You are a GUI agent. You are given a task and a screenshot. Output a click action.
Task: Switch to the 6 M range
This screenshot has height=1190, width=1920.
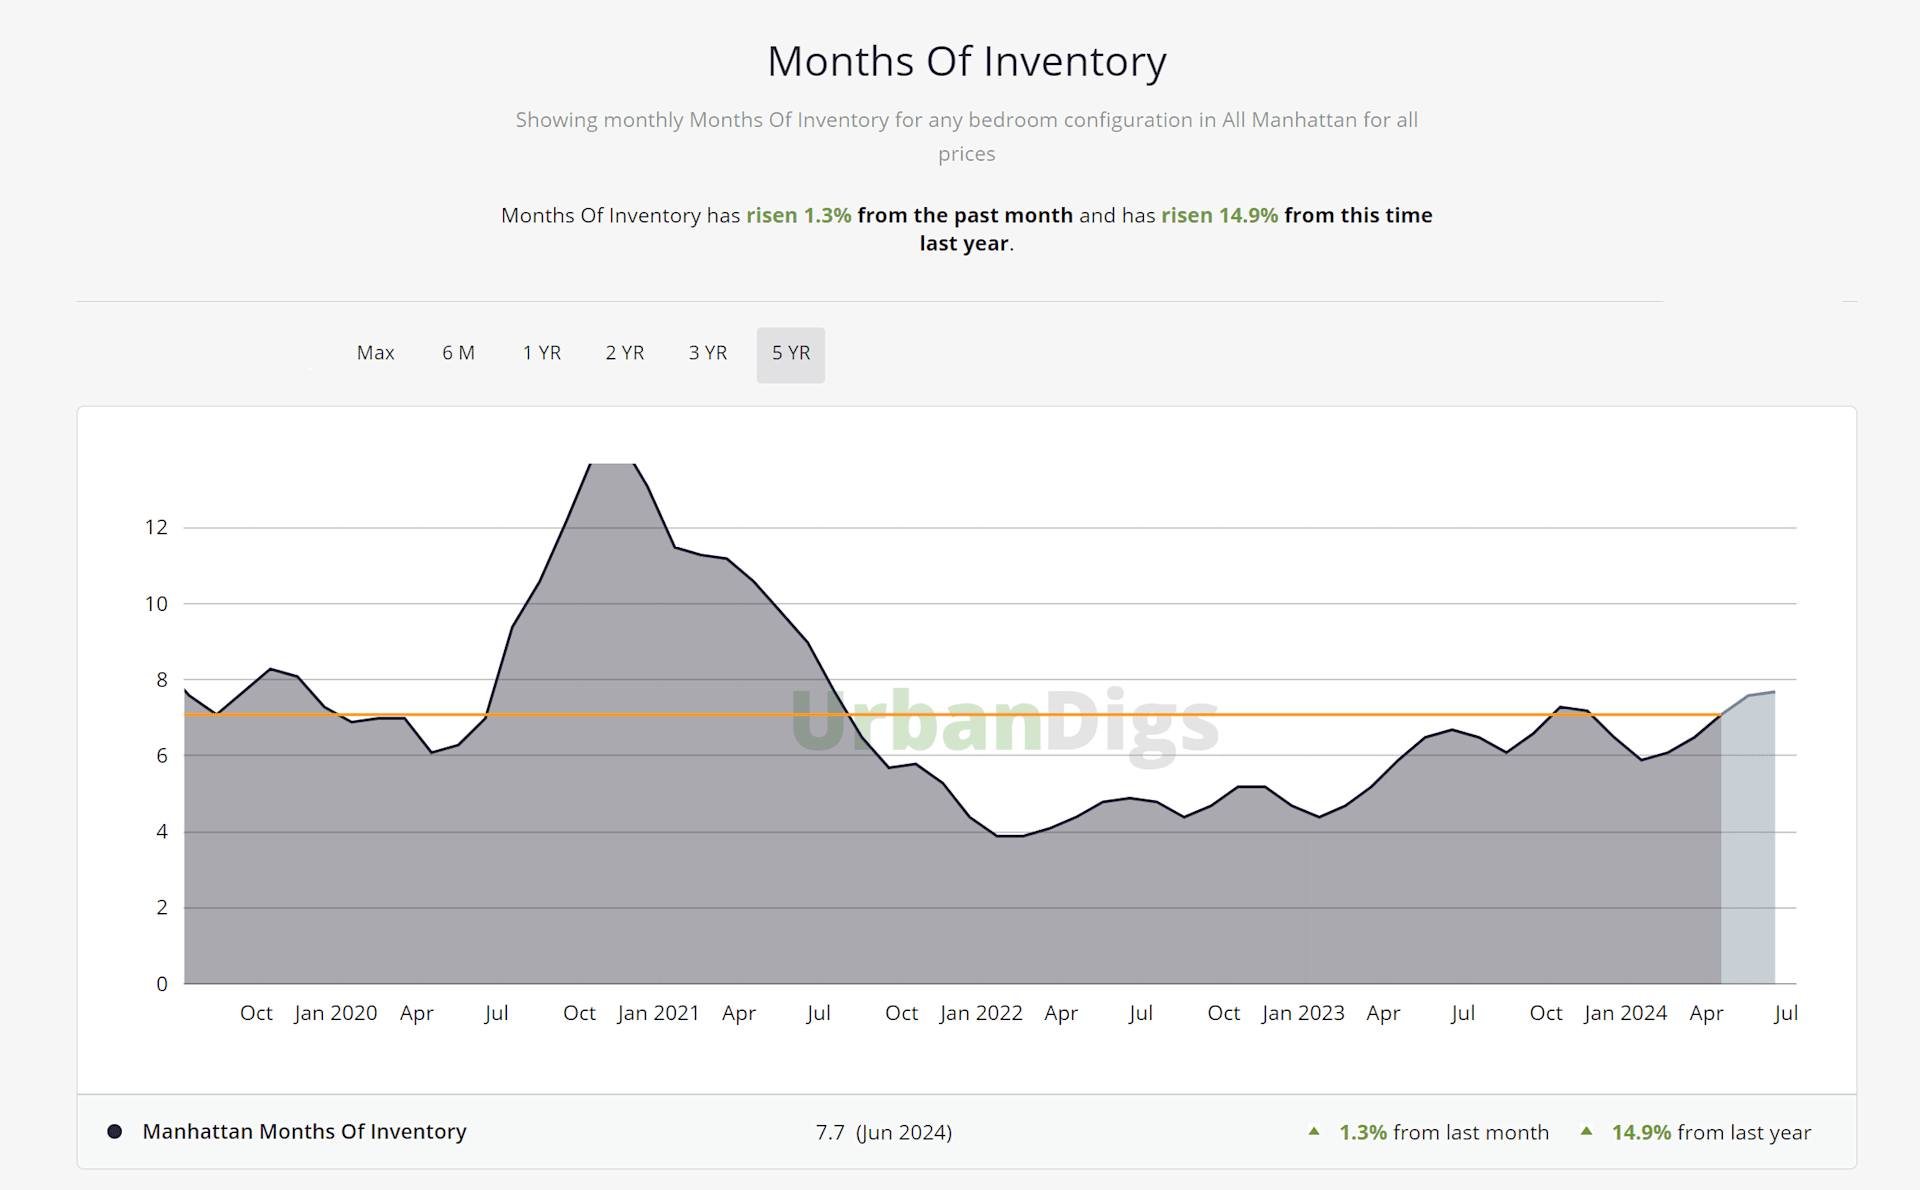pos(458,353)
